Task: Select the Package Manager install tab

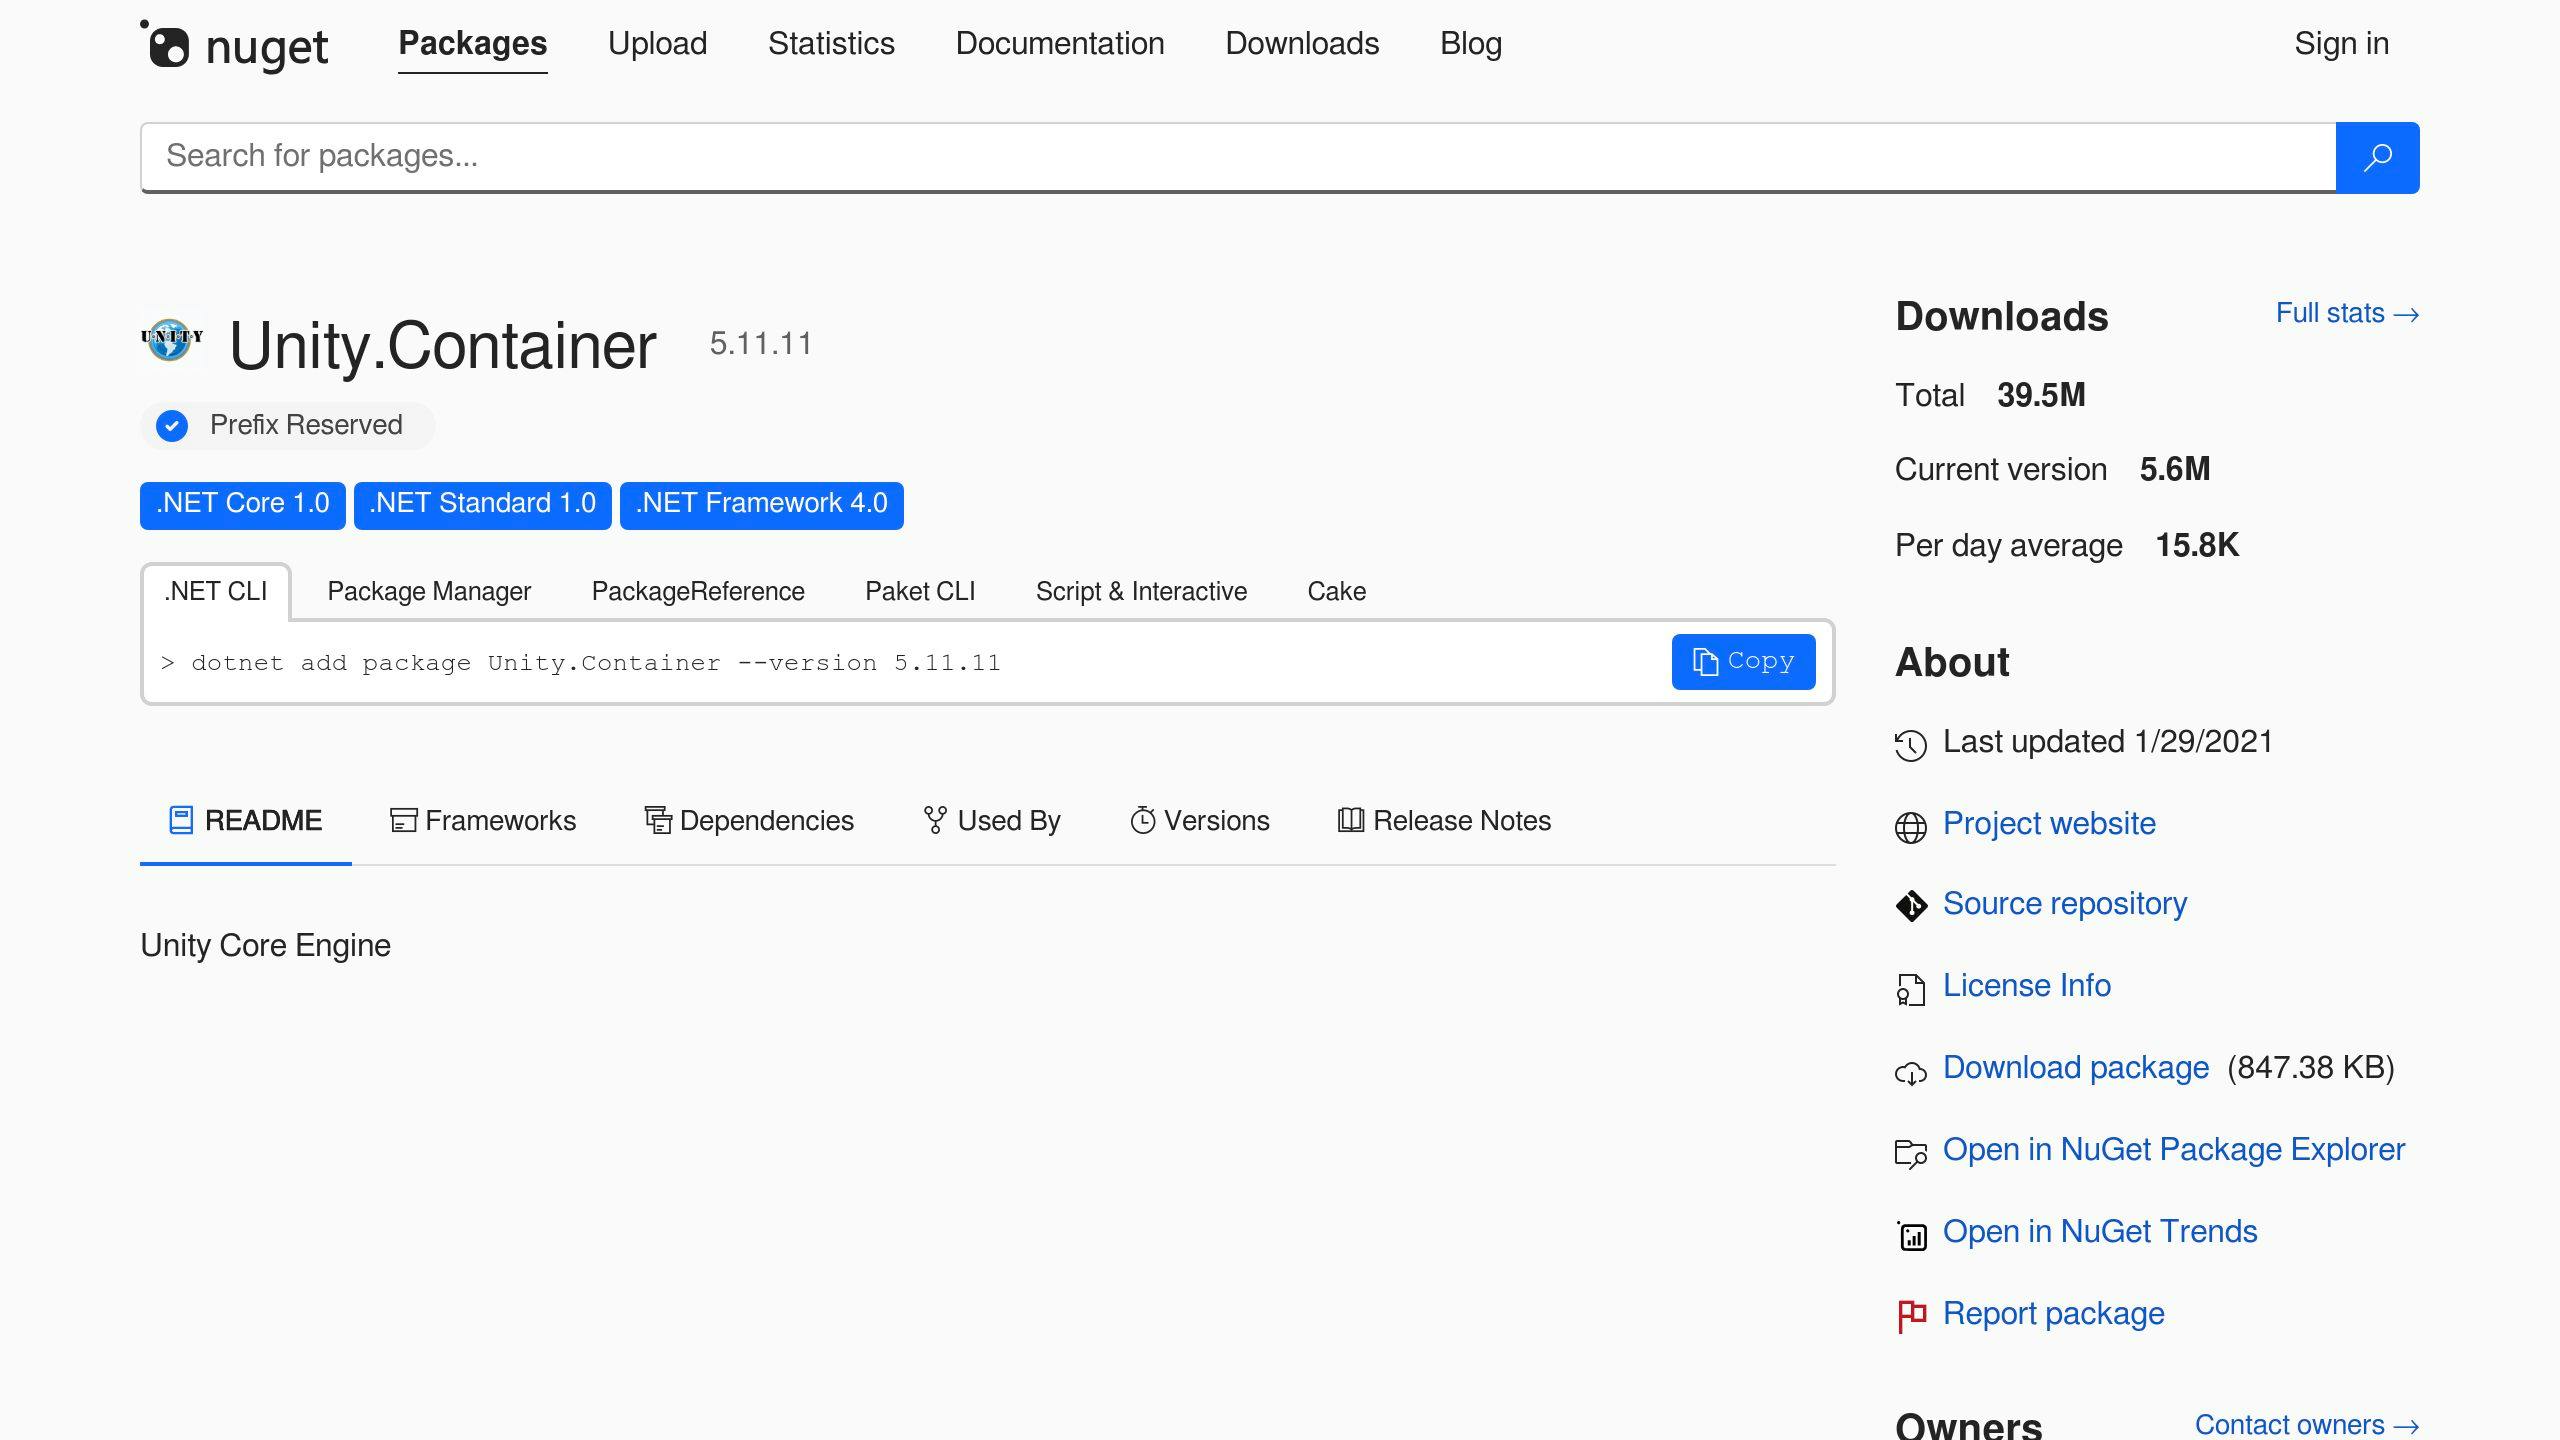Action: (429, 592)
